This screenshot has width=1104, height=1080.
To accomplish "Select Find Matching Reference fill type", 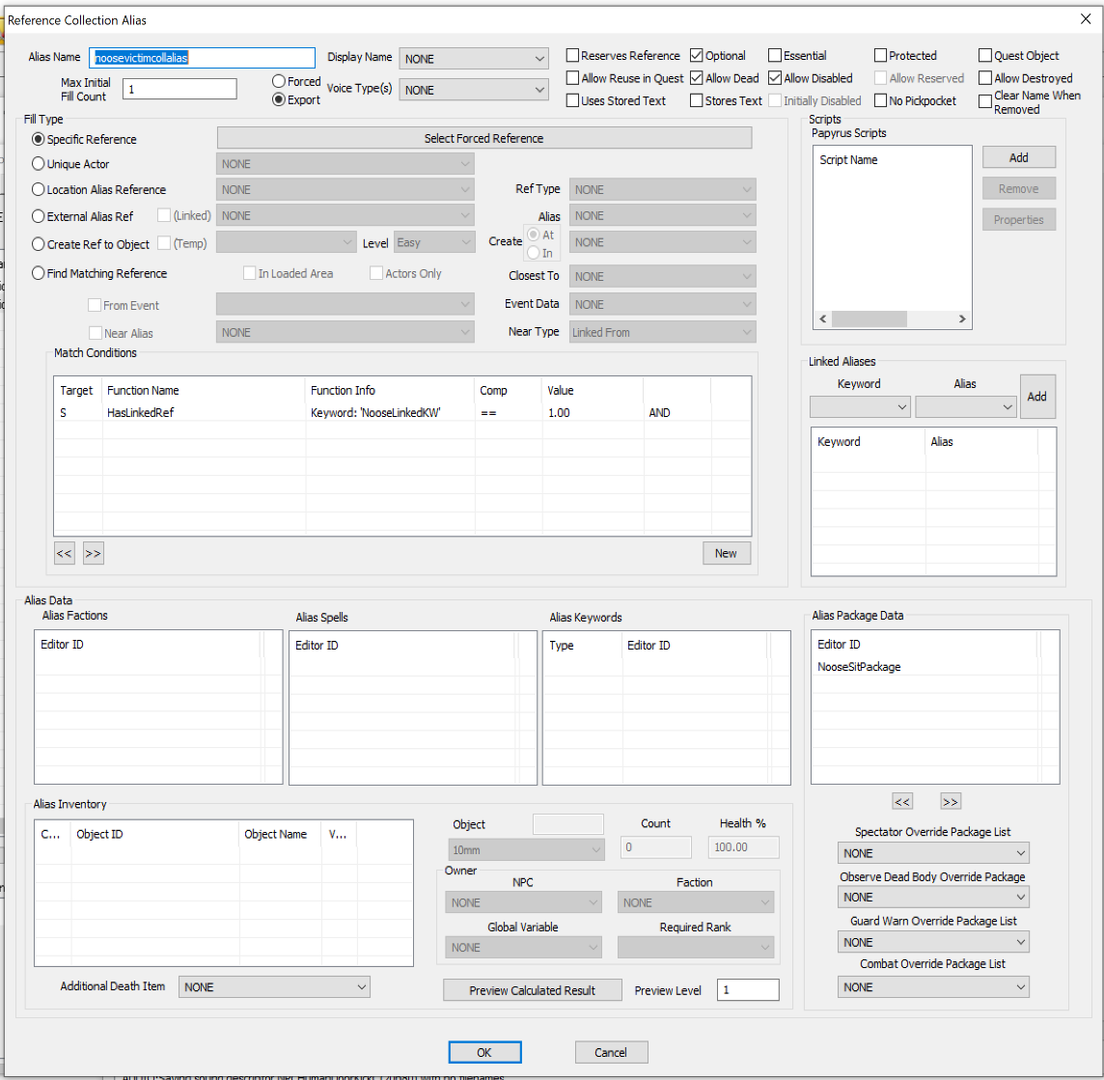I will click(39, 273).
